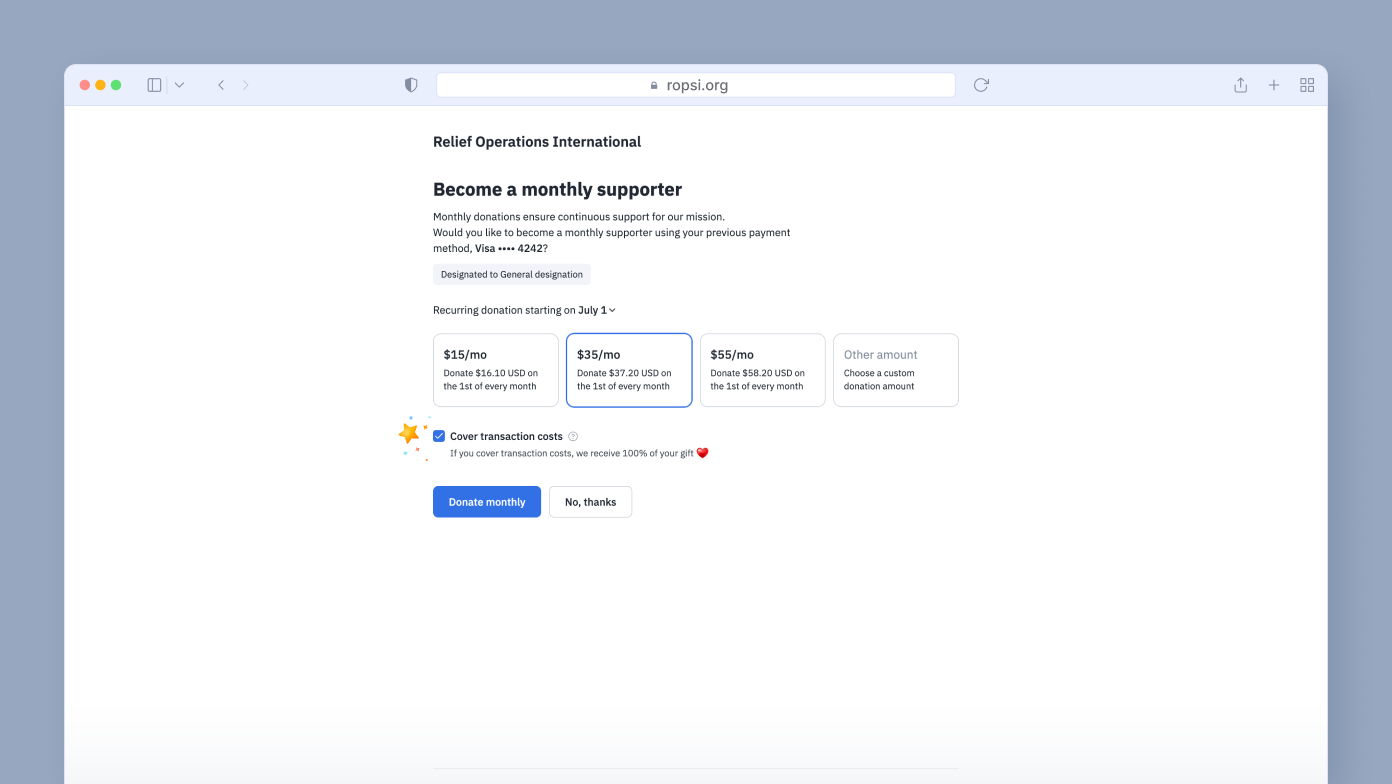Maximize the window with green button
Screen dimensions: 1392x784
(x=116, y=85)
